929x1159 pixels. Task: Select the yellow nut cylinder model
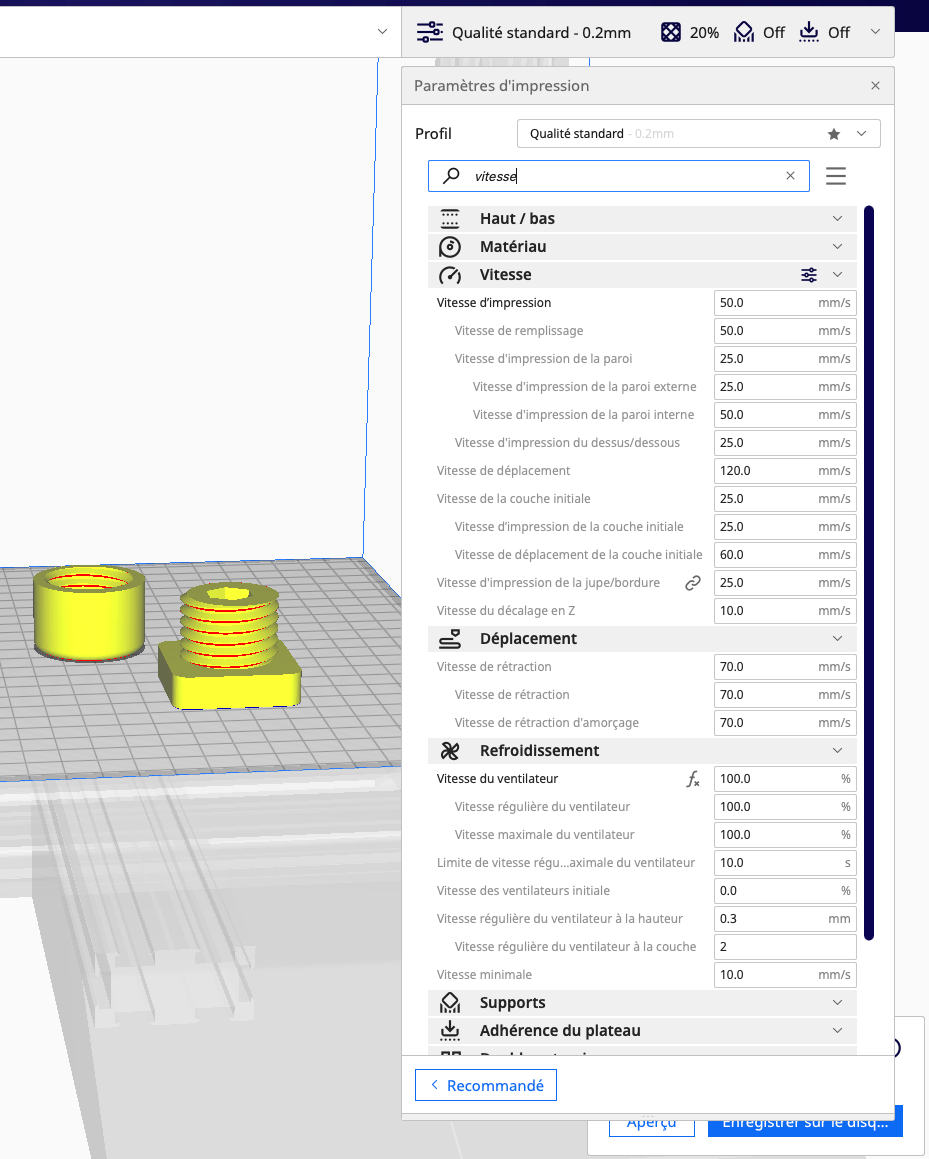click(89, 614)
